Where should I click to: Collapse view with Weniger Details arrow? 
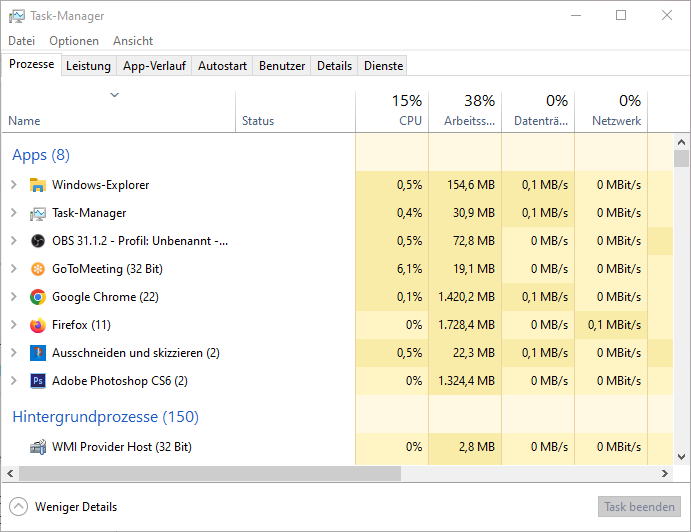coord(19,507)
